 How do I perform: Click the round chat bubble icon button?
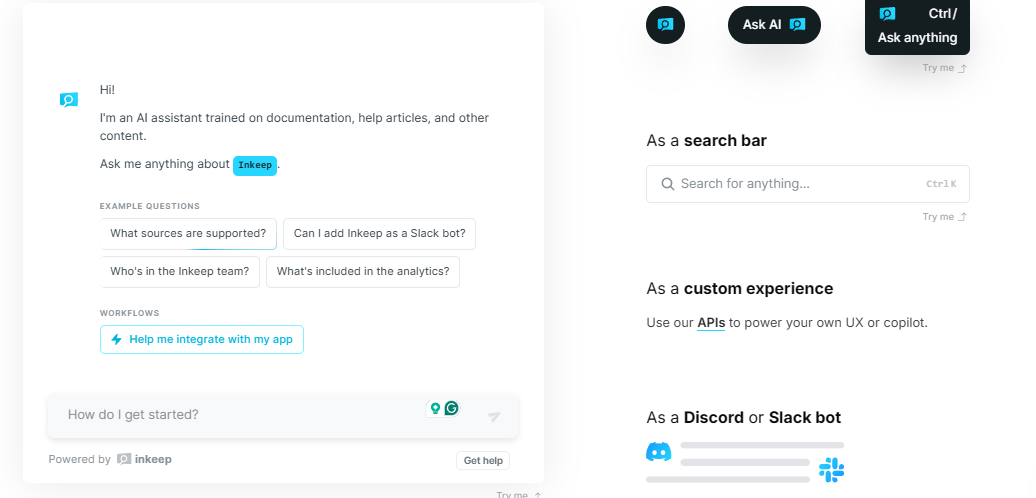click(x=665, y=24)
